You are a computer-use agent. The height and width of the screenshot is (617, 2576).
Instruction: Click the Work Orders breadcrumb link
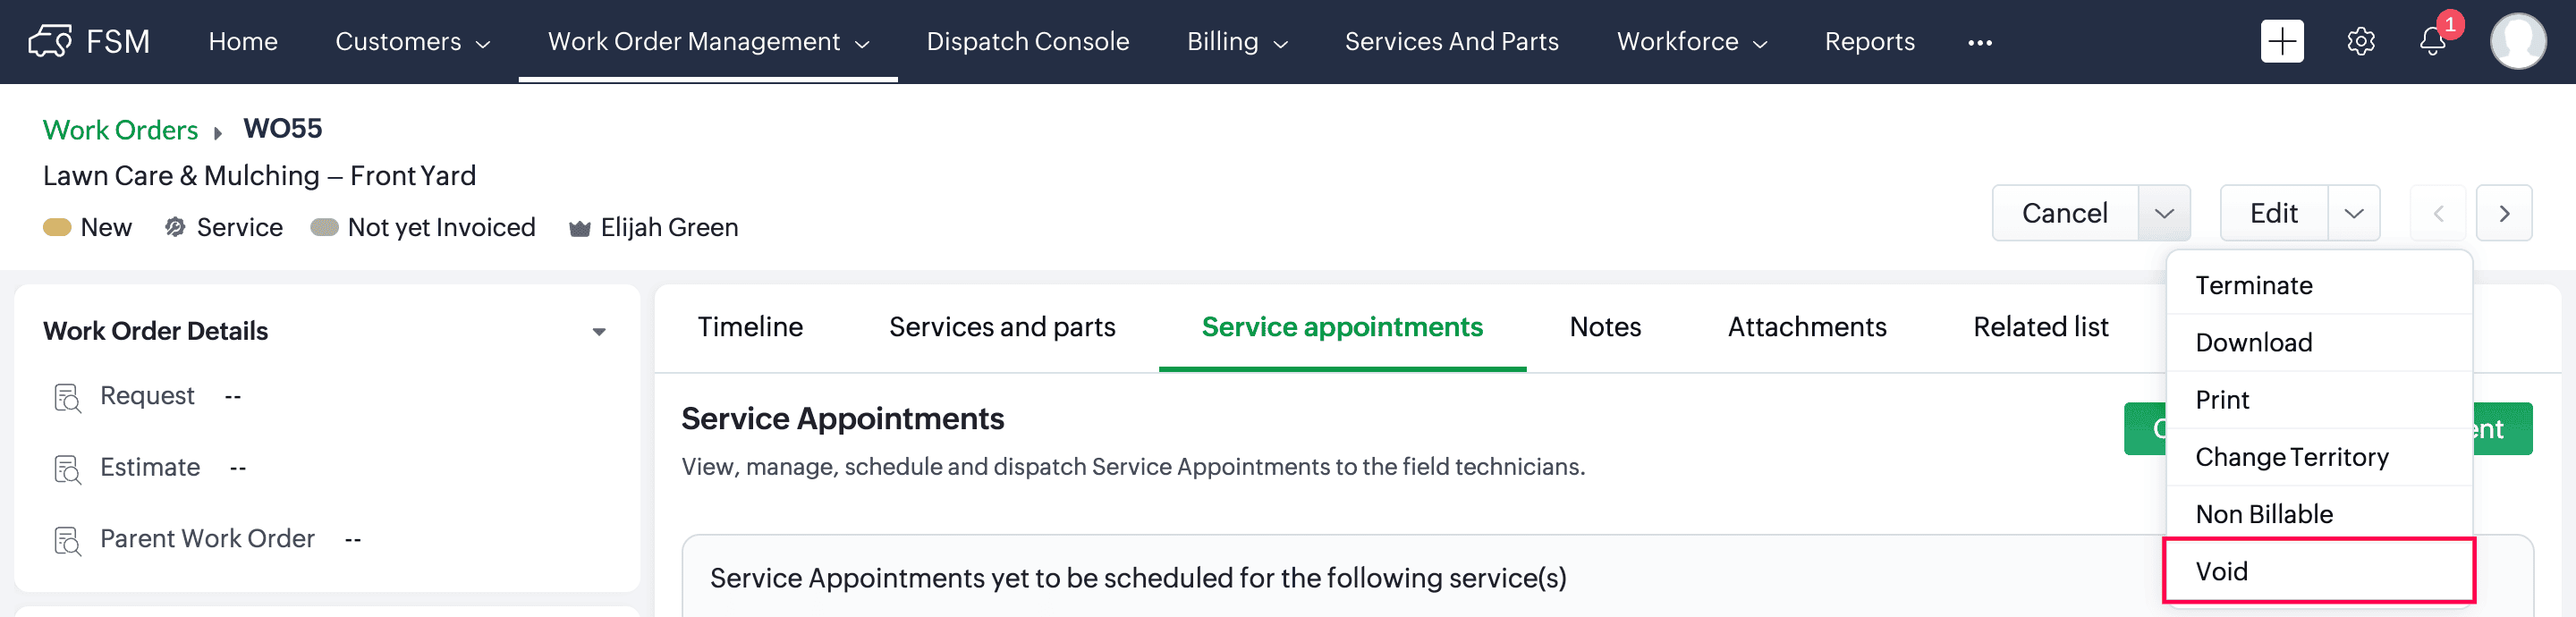(120, 130)
